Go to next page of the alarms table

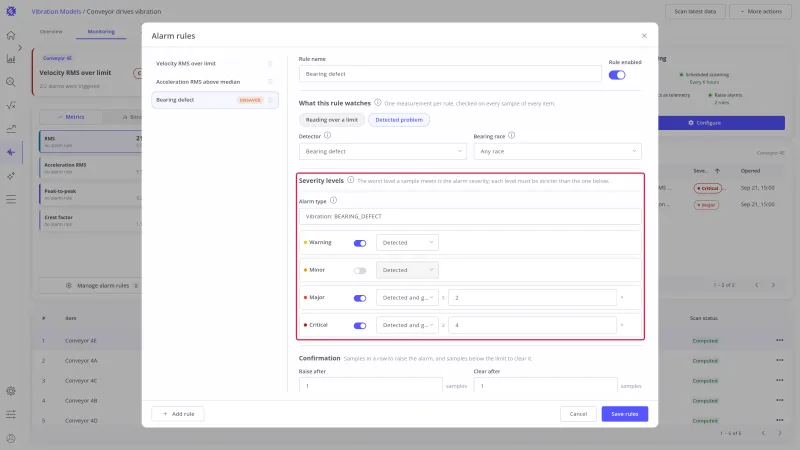(773, 285)
